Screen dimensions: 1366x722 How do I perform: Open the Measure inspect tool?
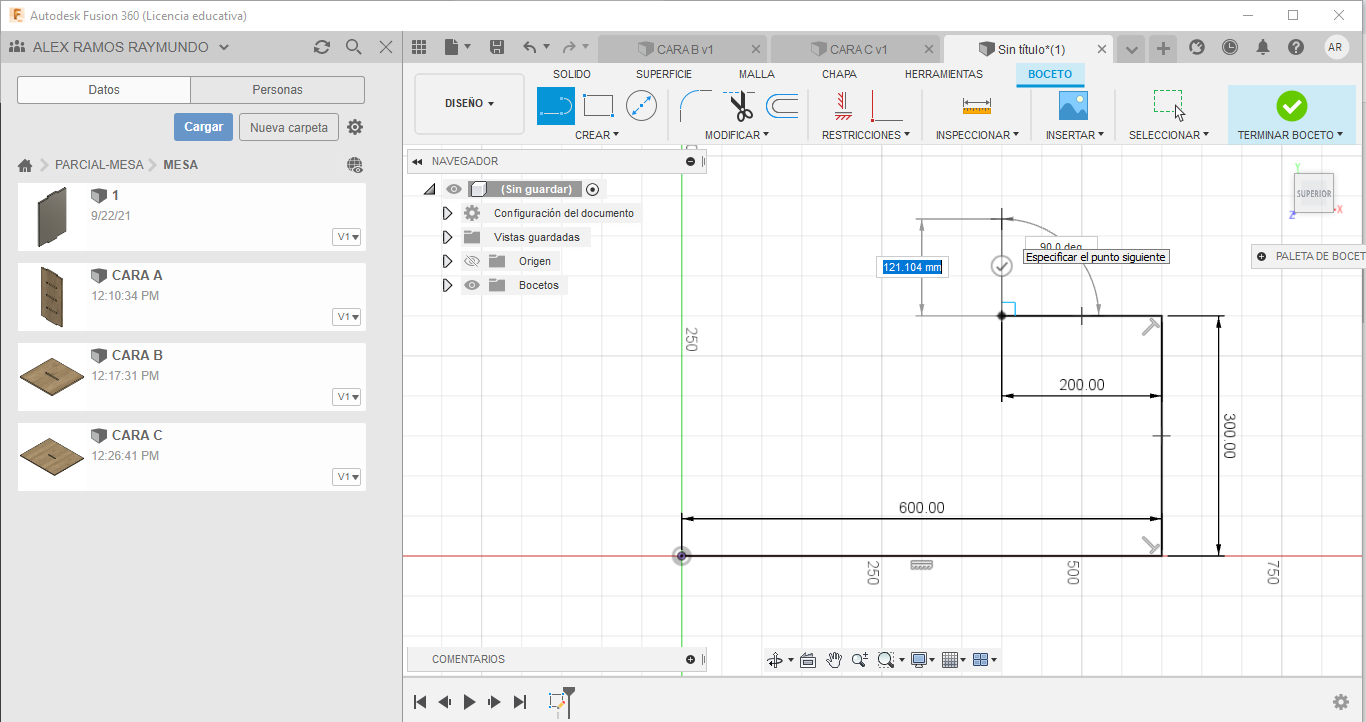[976, 105]
